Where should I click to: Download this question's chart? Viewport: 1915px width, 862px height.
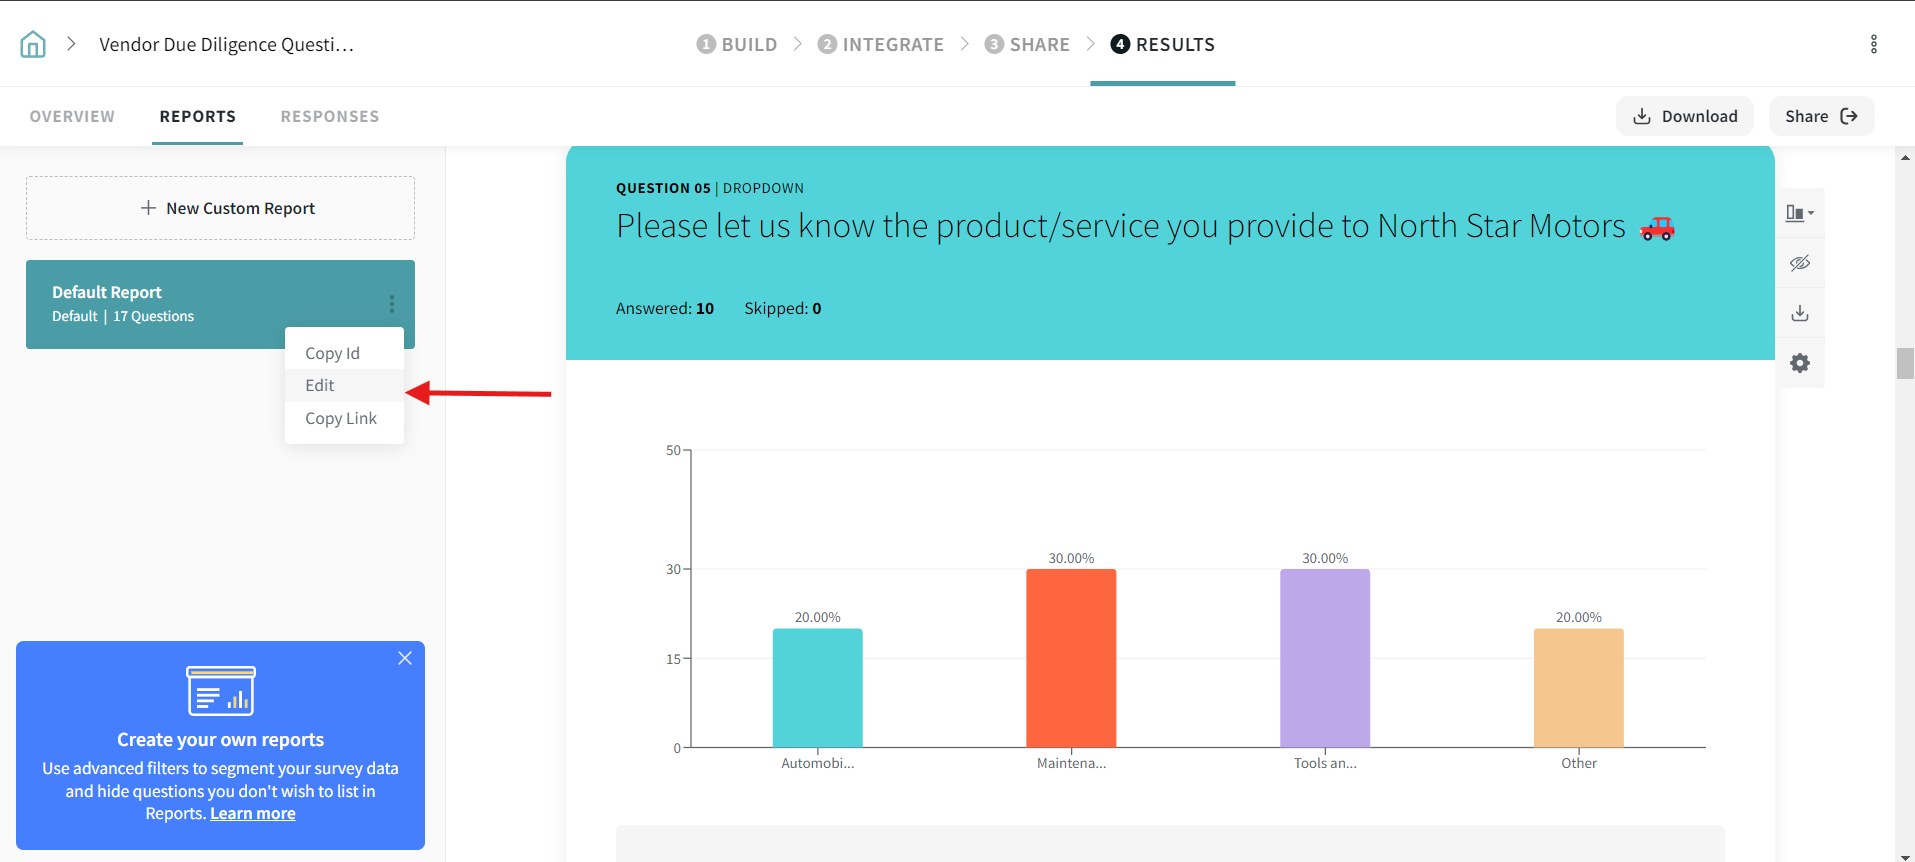[x=1799, y=313]
